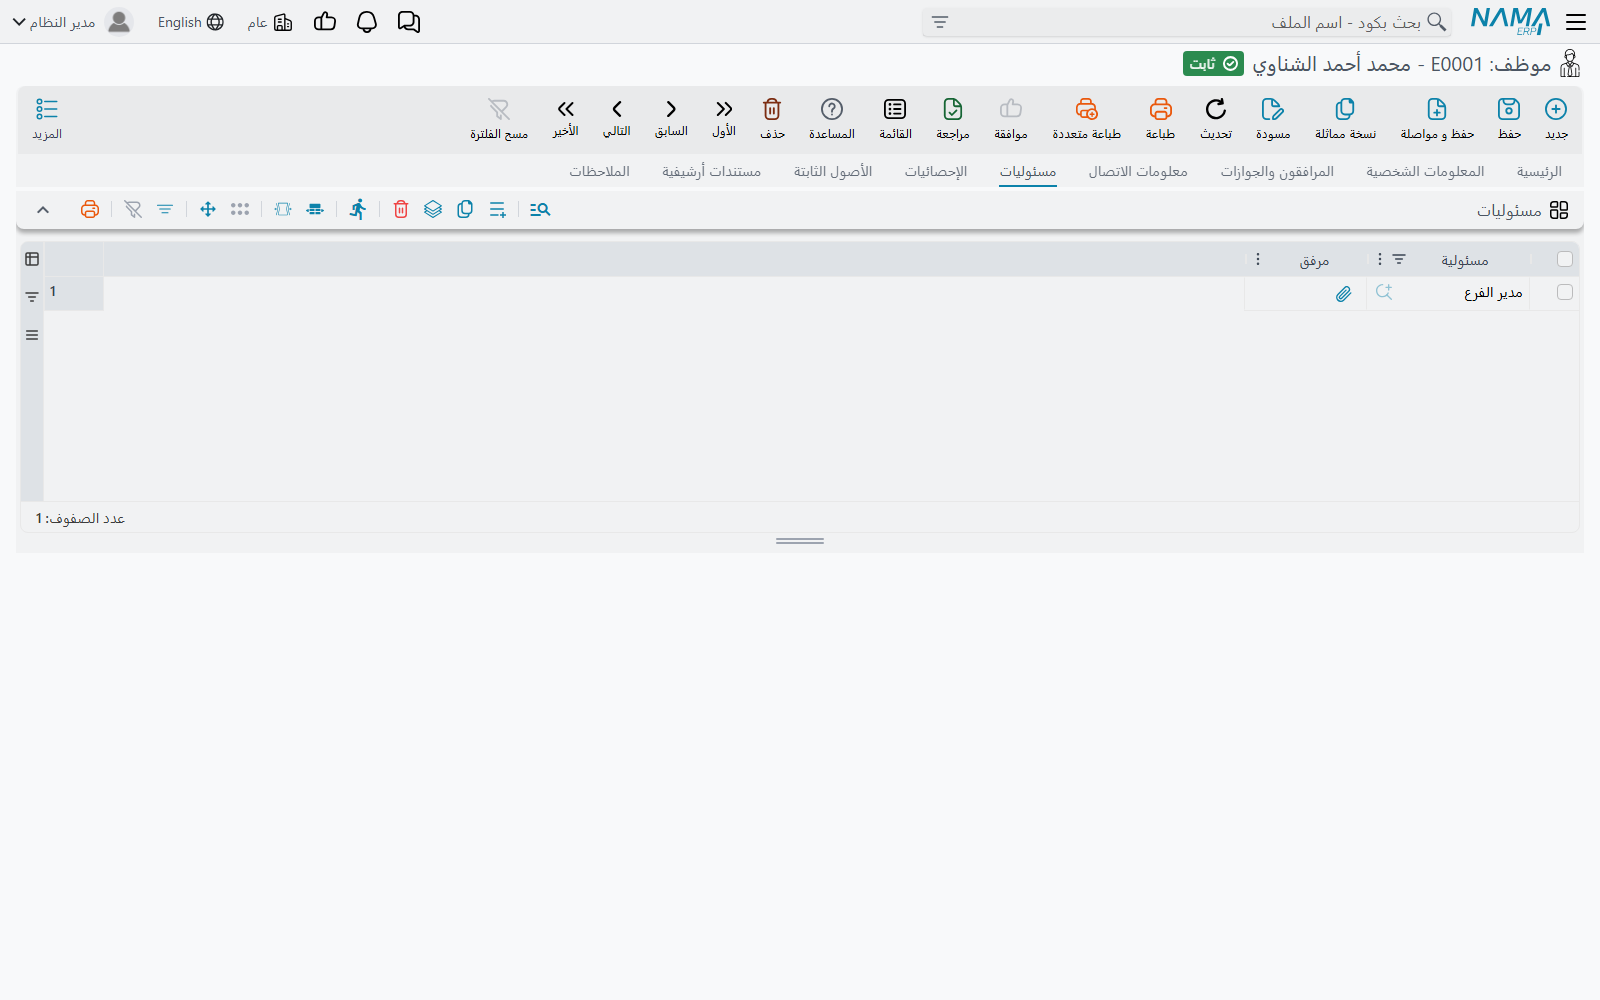The image size is (1600, 1000).
Task: Refresh record with تحديث icon
Action: tap(1216, 109)
